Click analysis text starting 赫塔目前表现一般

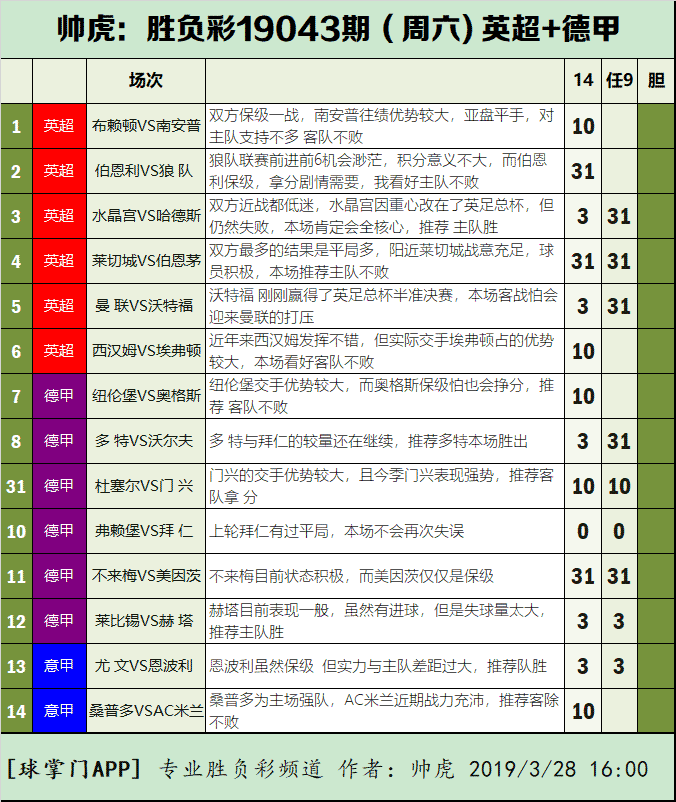point(377,621)
